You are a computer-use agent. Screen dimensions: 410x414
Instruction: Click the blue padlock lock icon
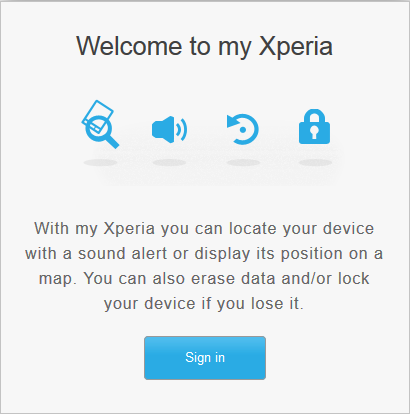pos(314,127)
